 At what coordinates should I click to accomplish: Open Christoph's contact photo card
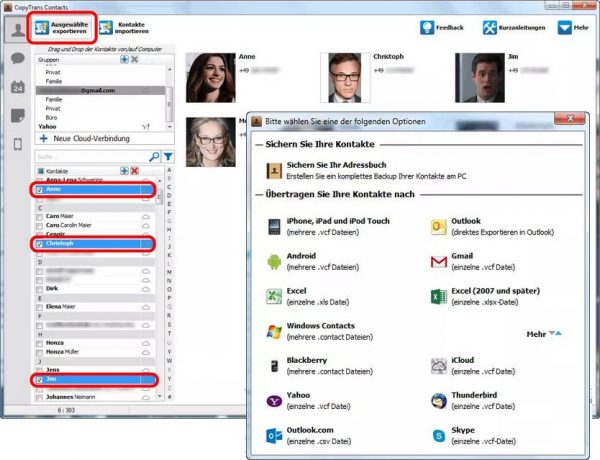coord(345,78)
